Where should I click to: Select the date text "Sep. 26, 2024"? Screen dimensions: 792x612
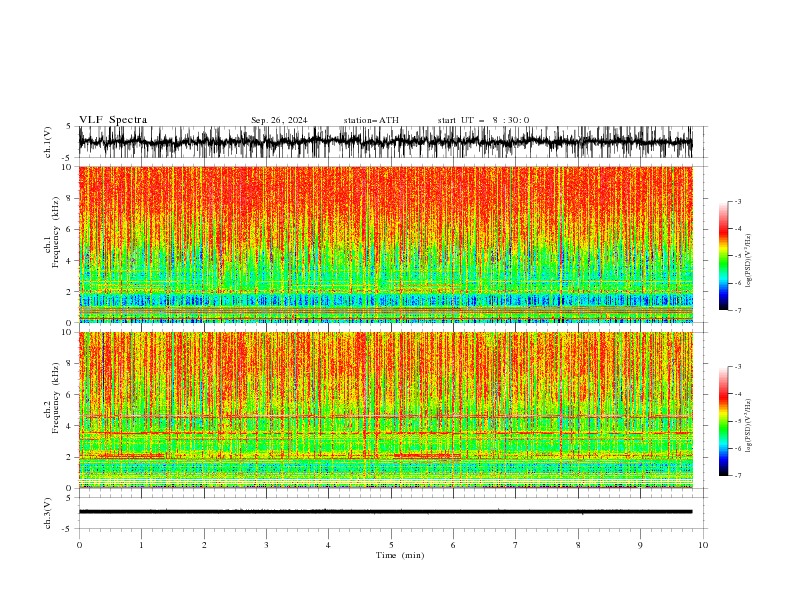point(279,120)
